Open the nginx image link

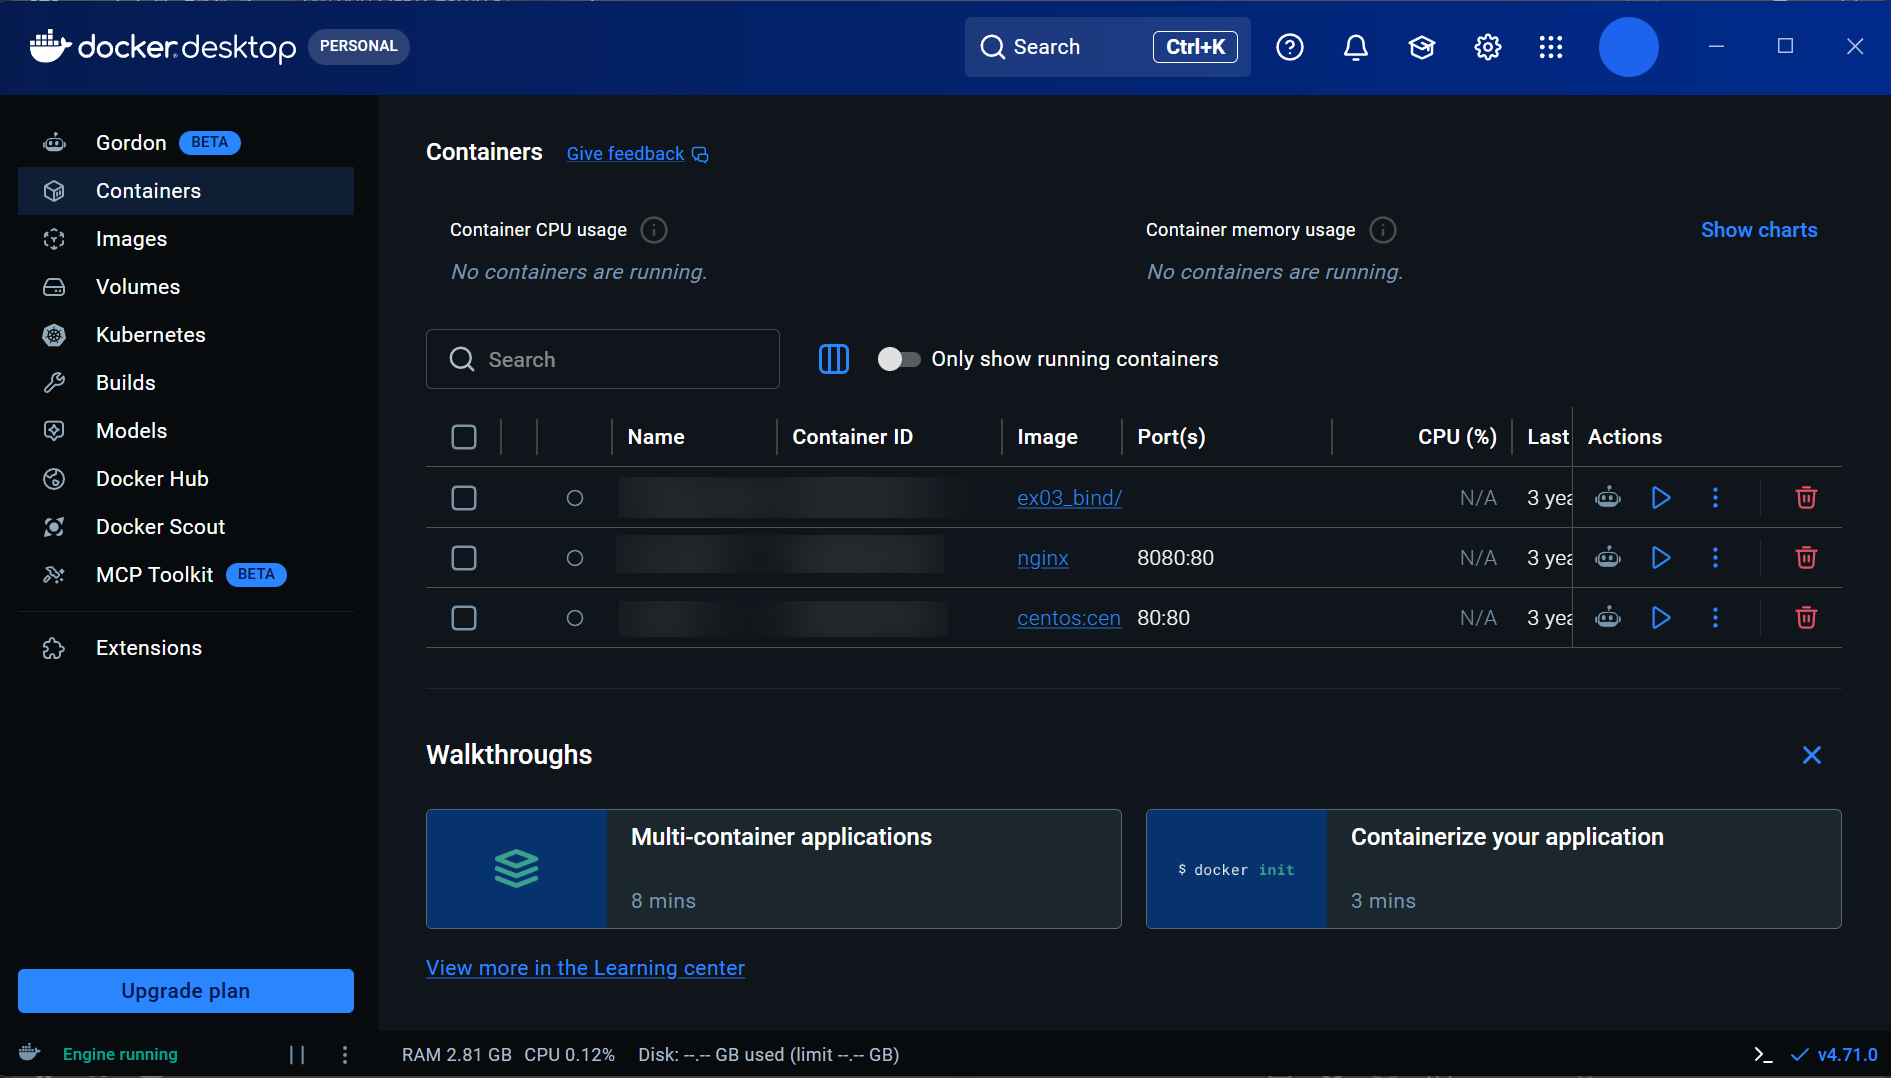pyautogui.click(x=1043, y=558)
